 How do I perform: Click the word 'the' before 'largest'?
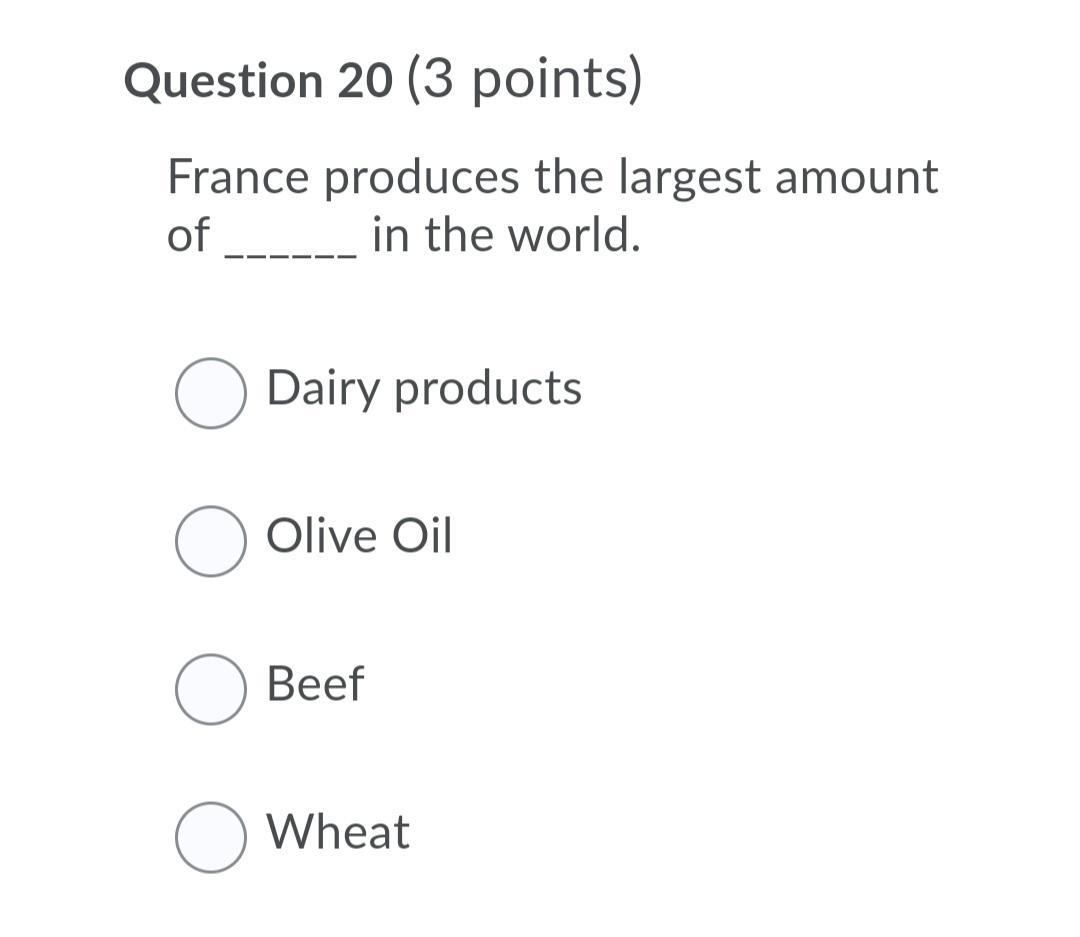(x=569, y=176)
